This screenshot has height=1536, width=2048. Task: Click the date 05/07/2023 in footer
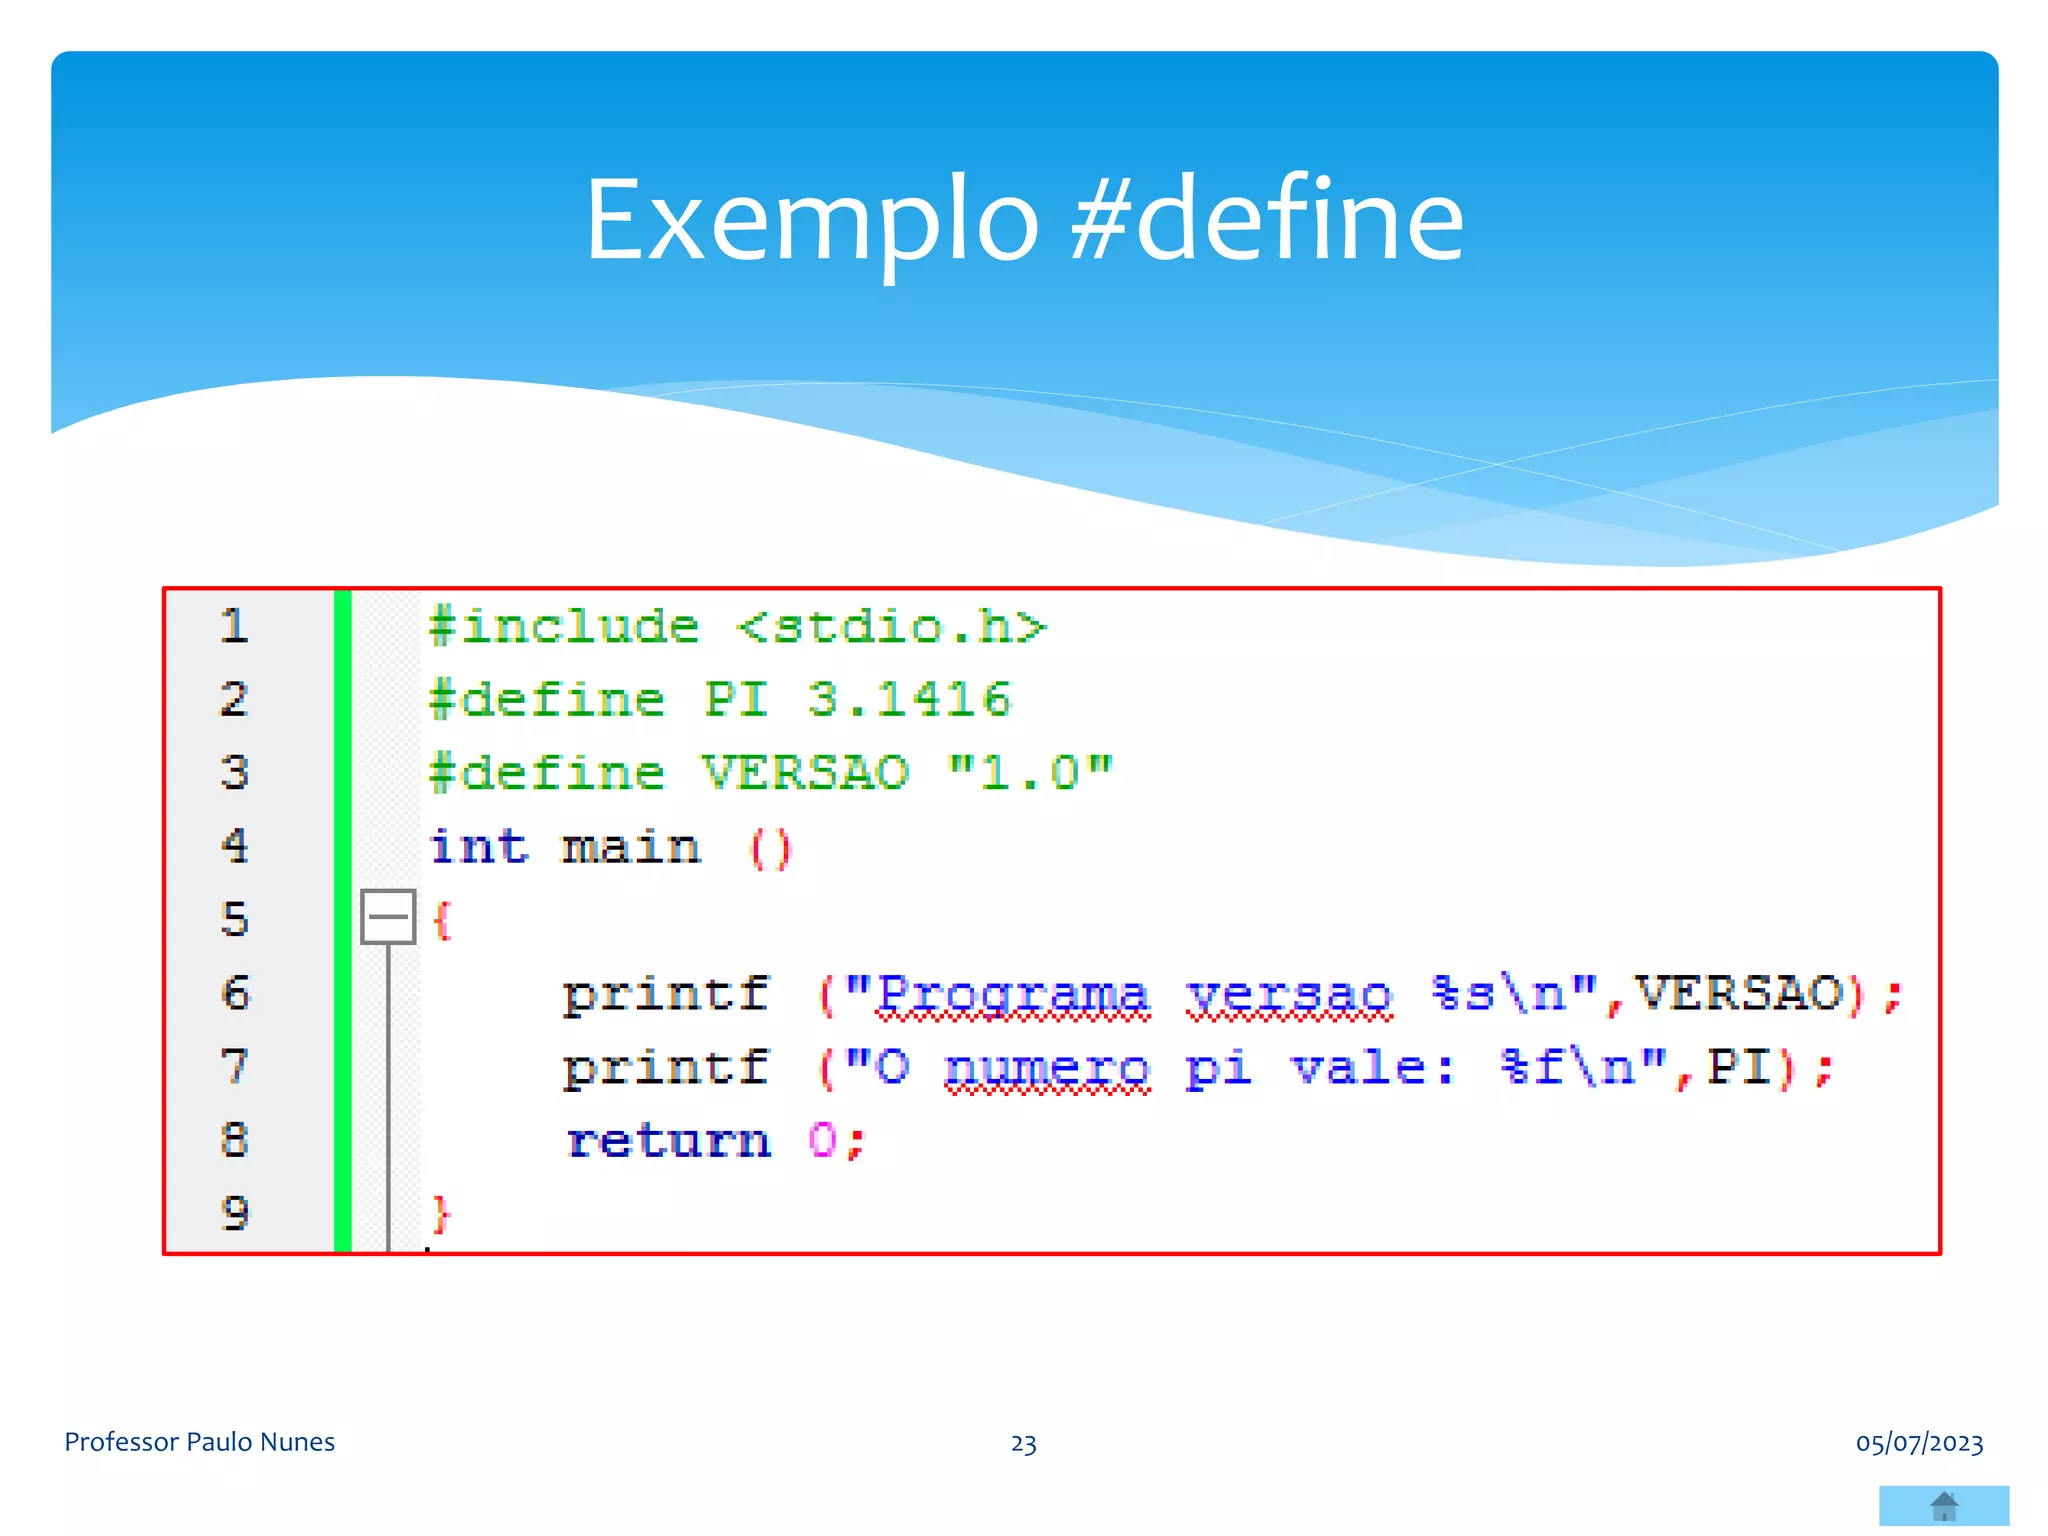(x=1919, y=1443)
